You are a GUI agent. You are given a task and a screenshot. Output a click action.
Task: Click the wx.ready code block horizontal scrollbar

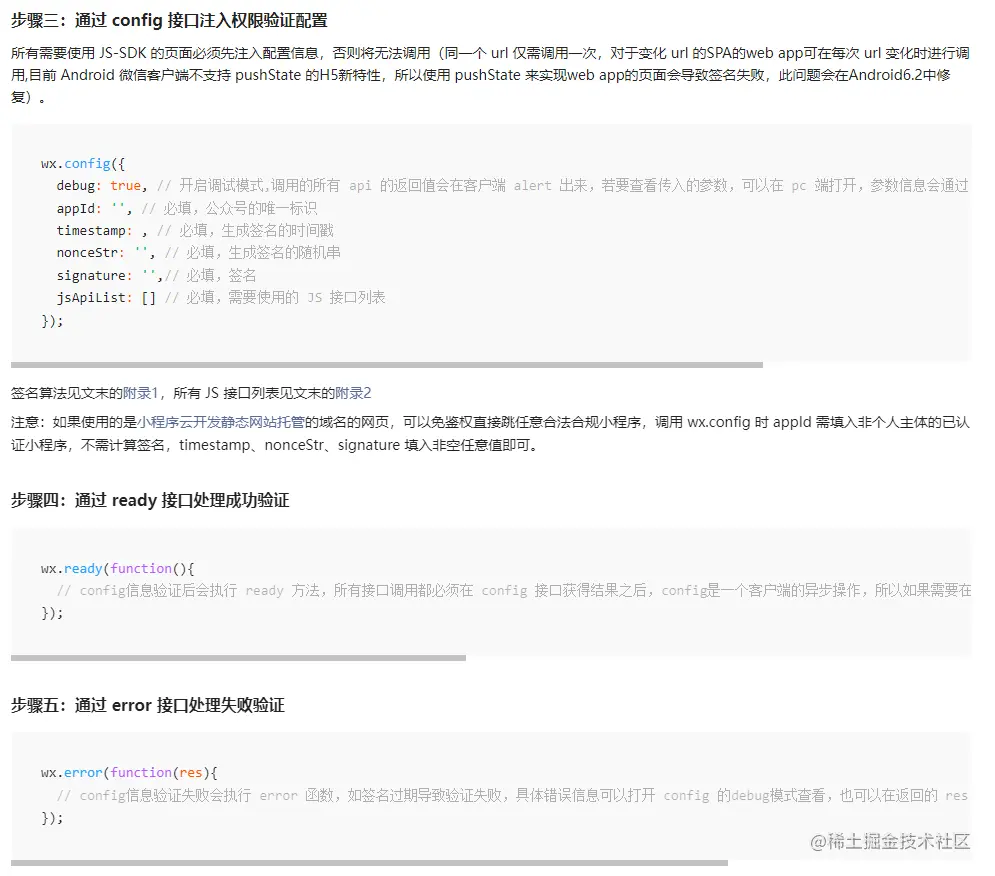tap(238, 658)
